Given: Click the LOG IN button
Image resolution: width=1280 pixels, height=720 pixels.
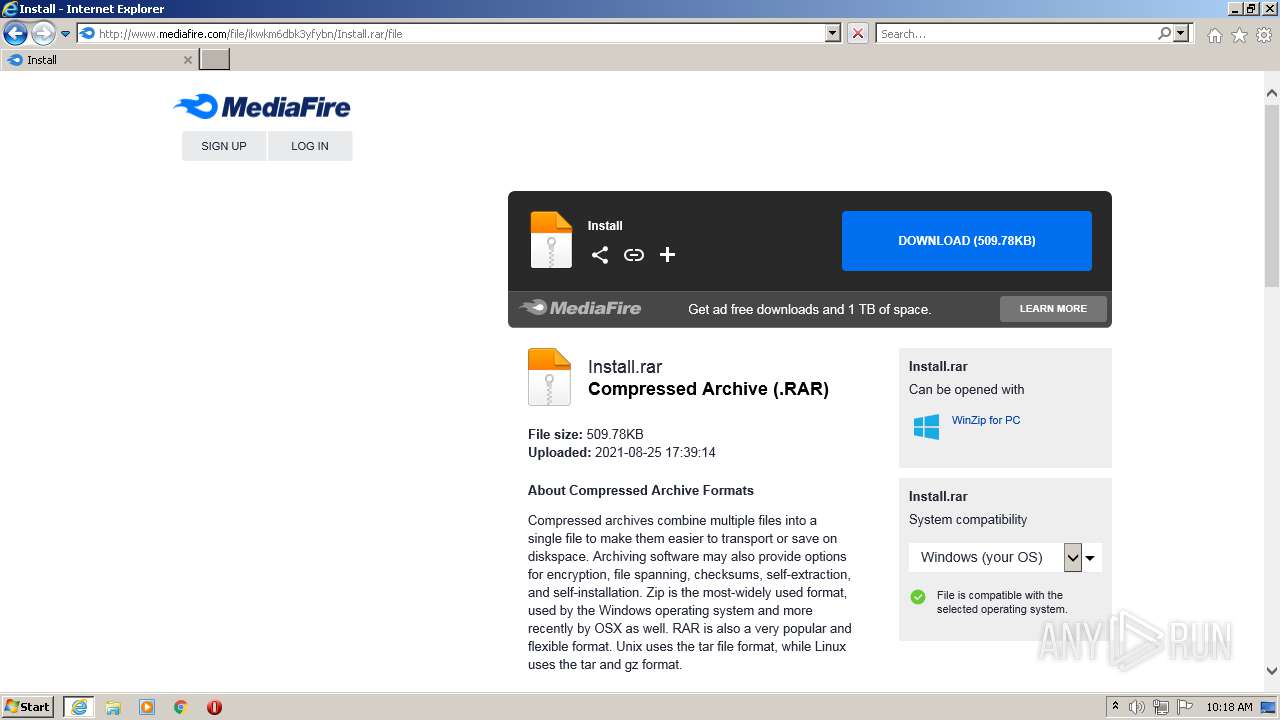Looking at the screenshot, I should (x=310, y=146).
